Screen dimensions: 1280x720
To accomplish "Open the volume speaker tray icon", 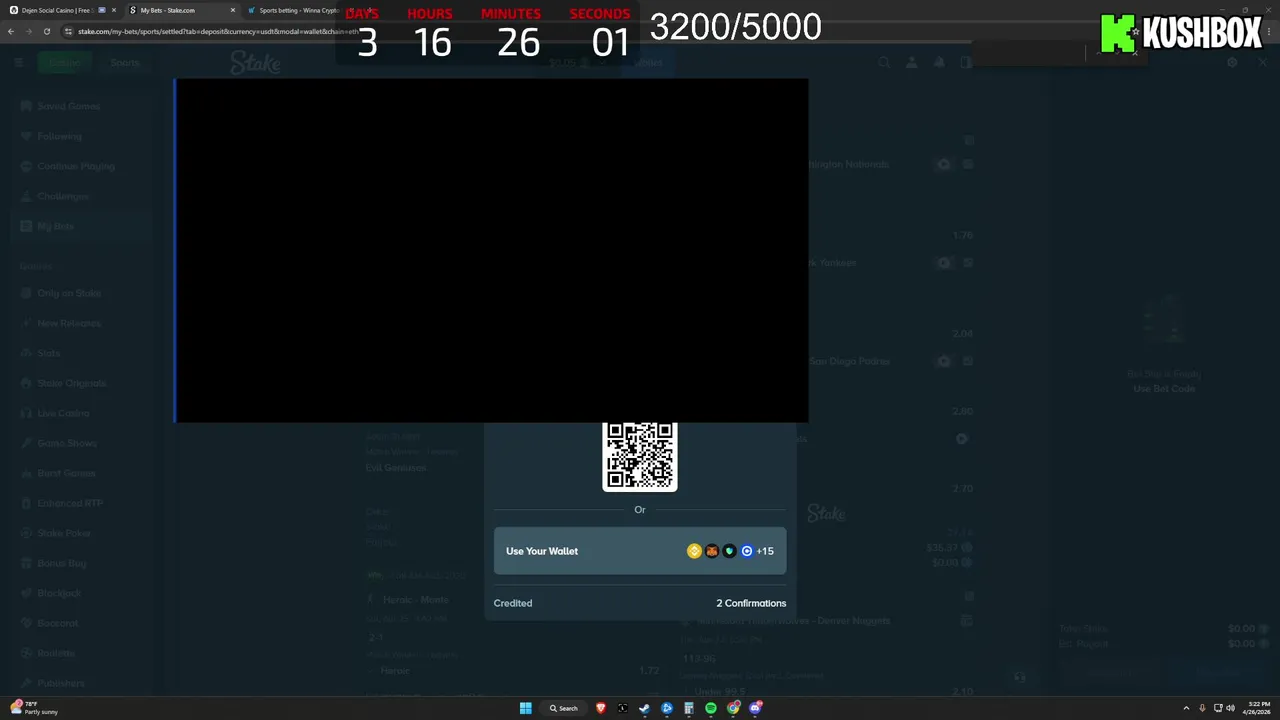I will [1230, 708].
